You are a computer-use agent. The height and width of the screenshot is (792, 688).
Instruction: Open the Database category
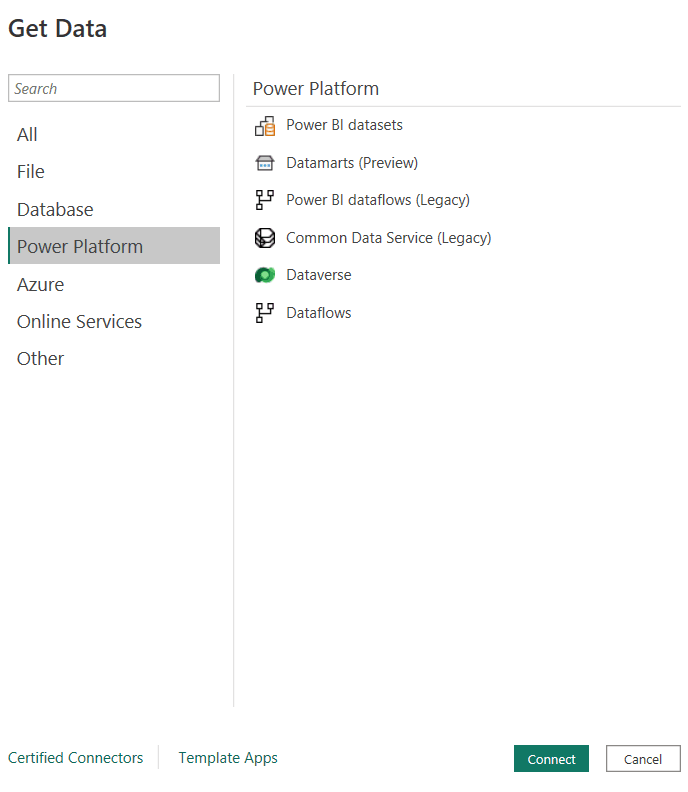point(114,209)
